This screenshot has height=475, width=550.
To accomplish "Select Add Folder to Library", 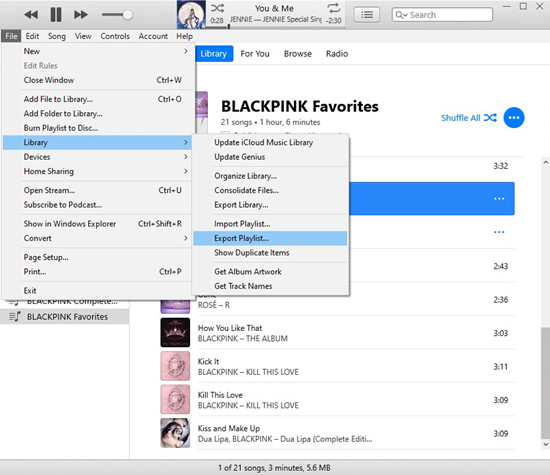I will 97,114.
